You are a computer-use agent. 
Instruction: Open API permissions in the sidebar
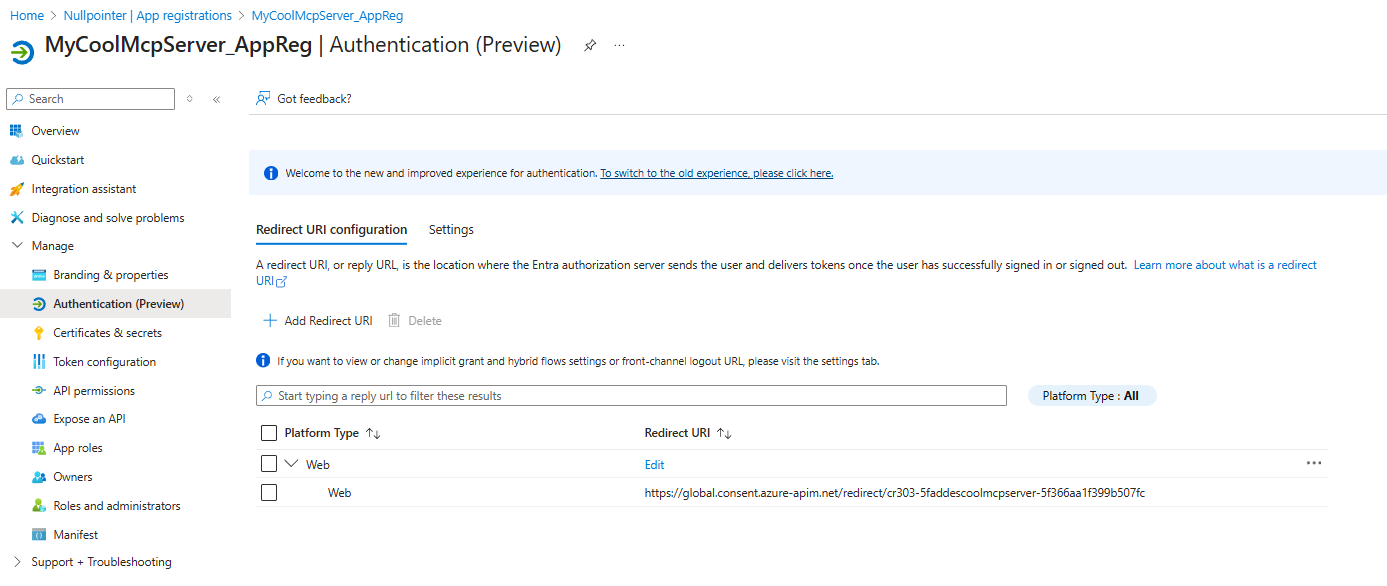tap(94, 391)
